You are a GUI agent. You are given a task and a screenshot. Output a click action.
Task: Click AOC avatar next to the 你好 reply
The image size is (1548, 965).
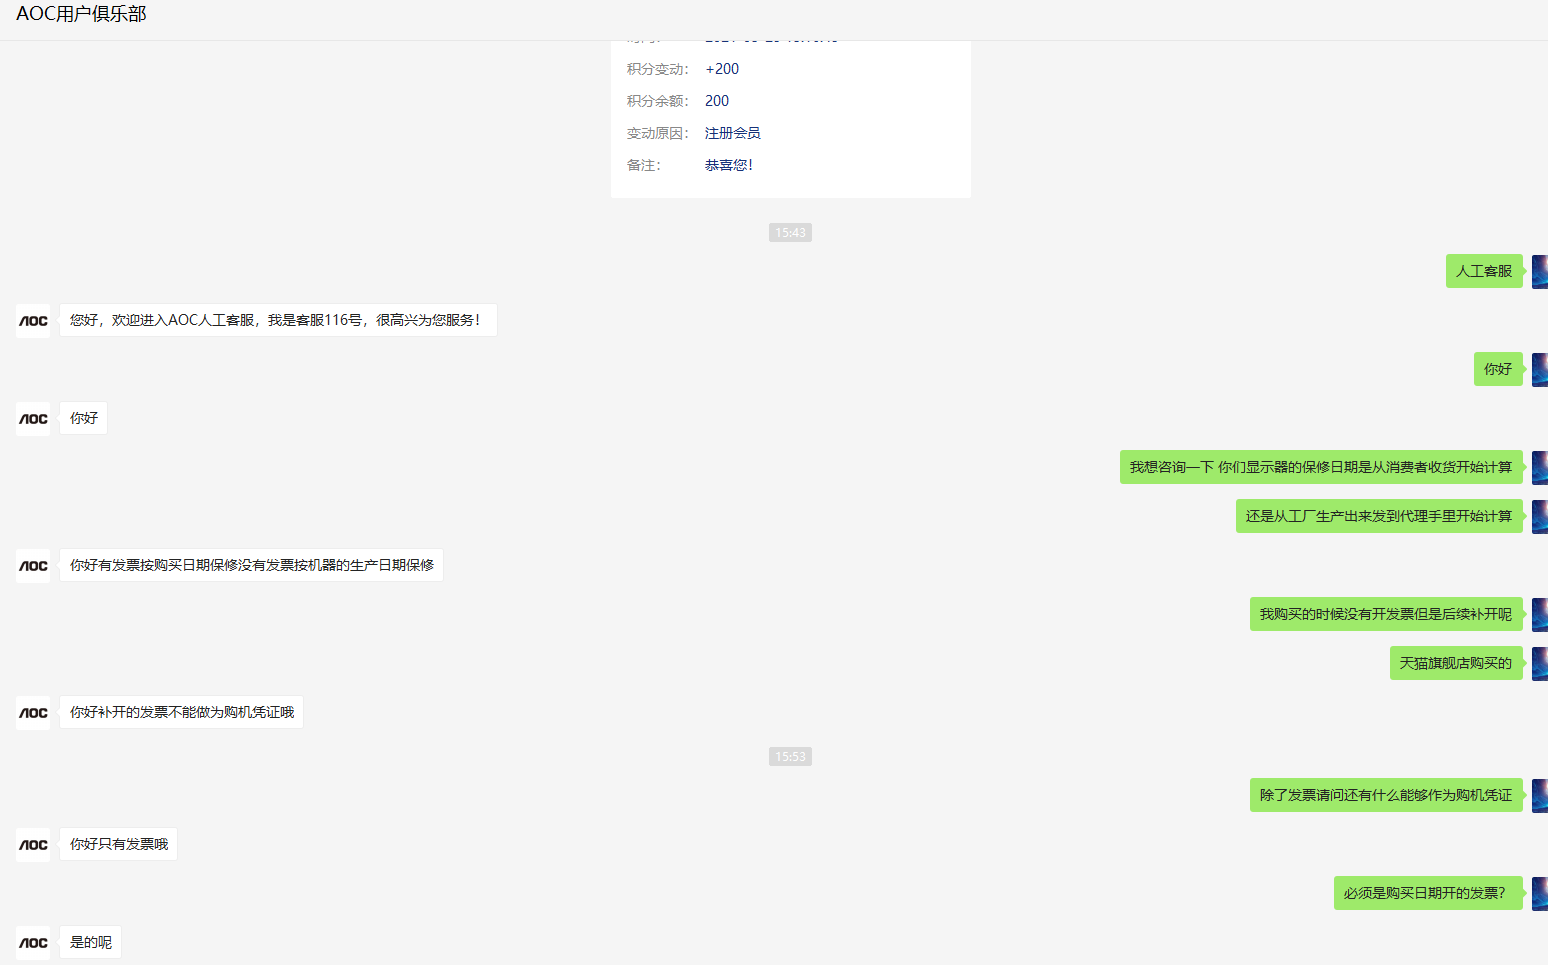point(33,419)
